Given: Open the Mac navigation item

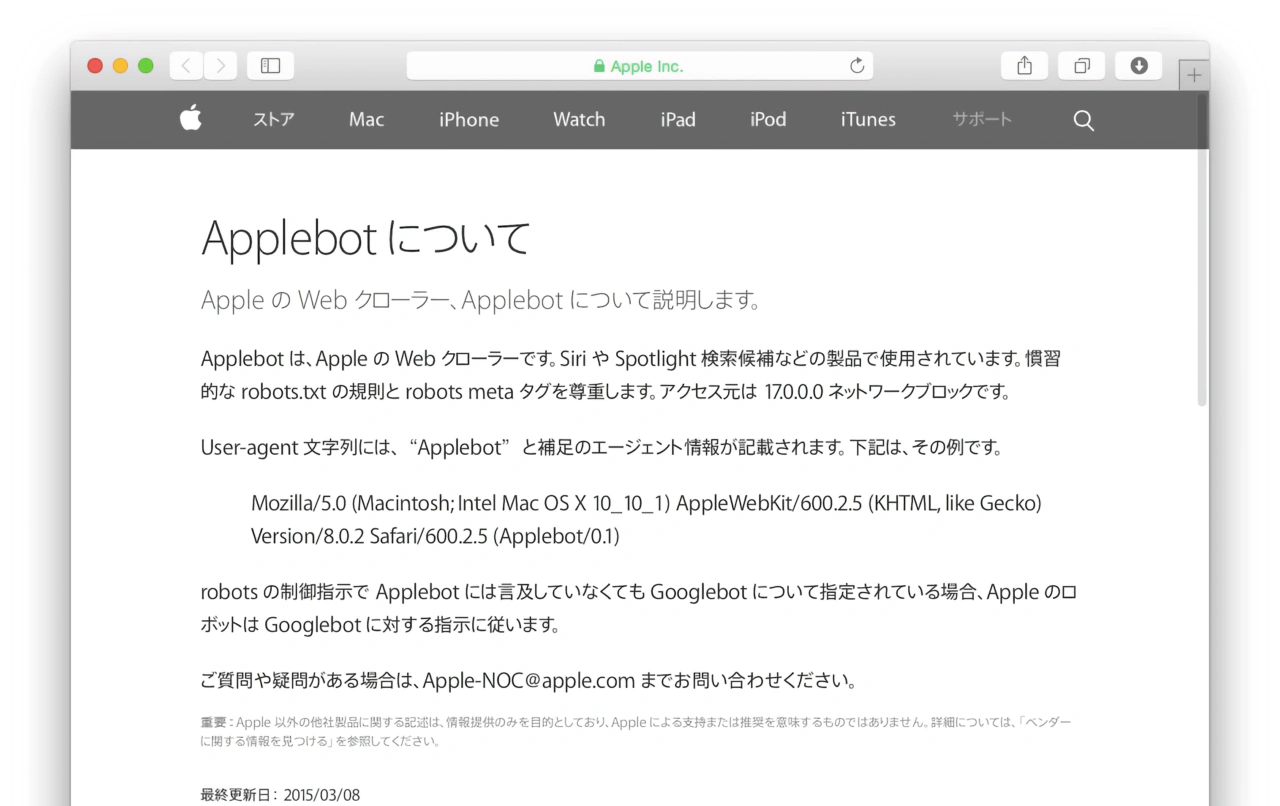Looking at the screenshot, I should (x=366, y=120).
